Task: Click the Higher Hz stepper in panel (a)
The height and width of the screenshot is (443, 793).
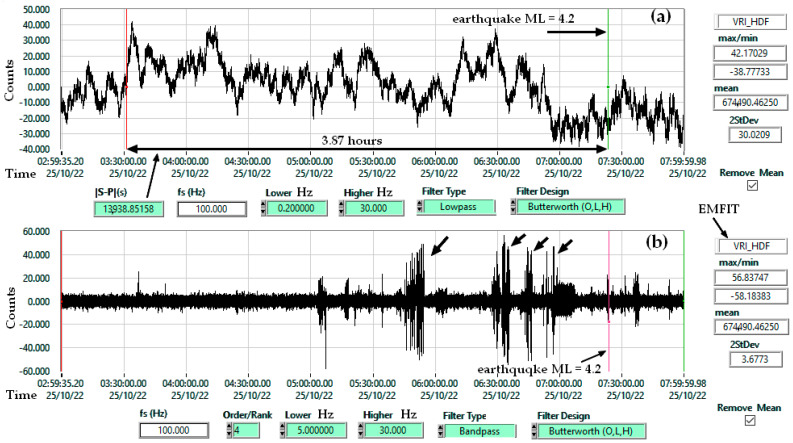Action: 341,208
